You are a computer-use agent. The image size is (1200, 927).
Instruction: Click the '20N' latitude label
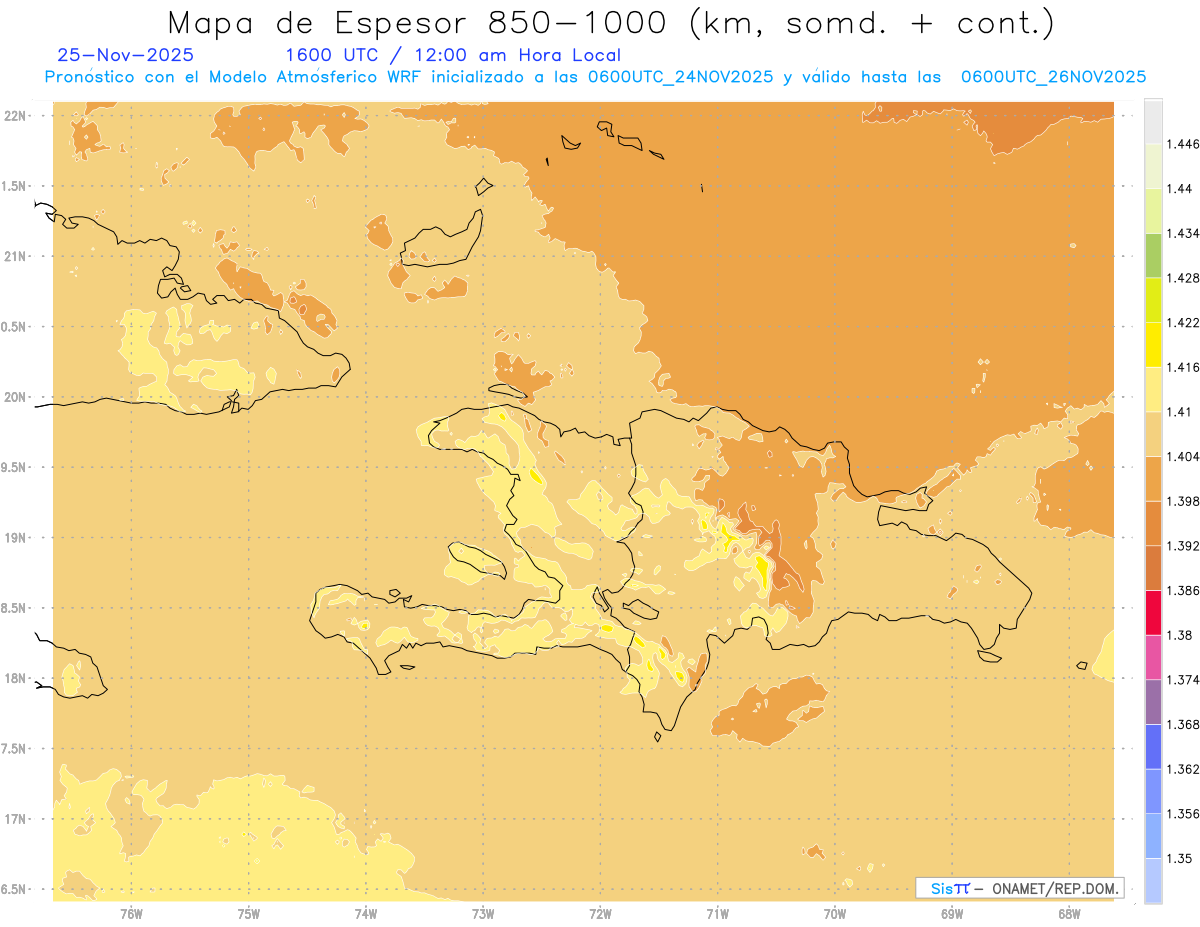click(16, 397)
